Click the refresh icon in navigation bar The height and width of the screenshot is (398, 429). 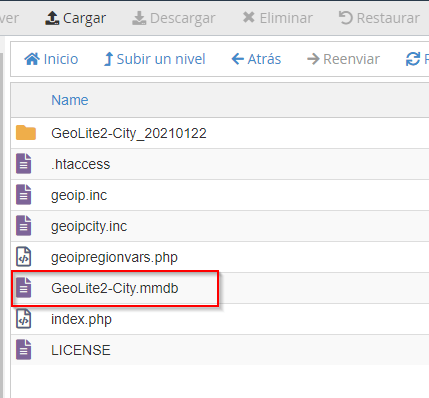pyautogui.click(x=413, y=59)
